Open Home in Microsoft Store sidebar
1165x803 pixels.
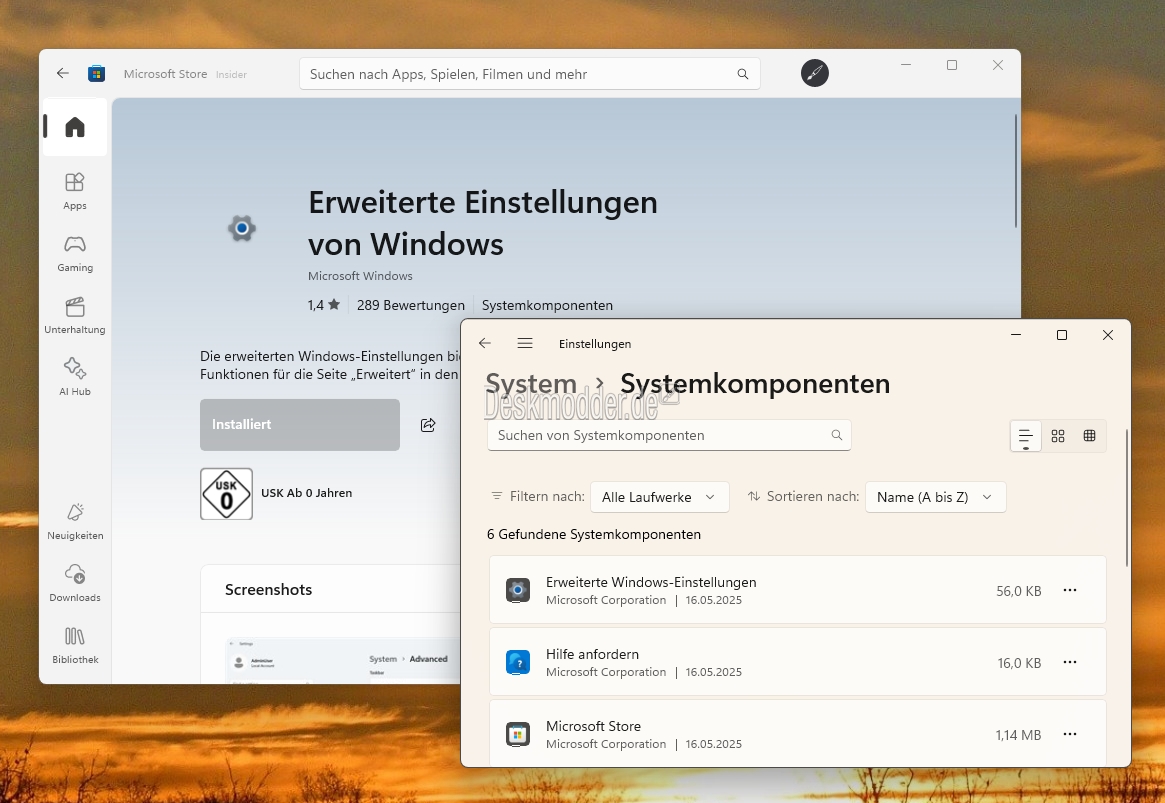[x=75, y=127]
